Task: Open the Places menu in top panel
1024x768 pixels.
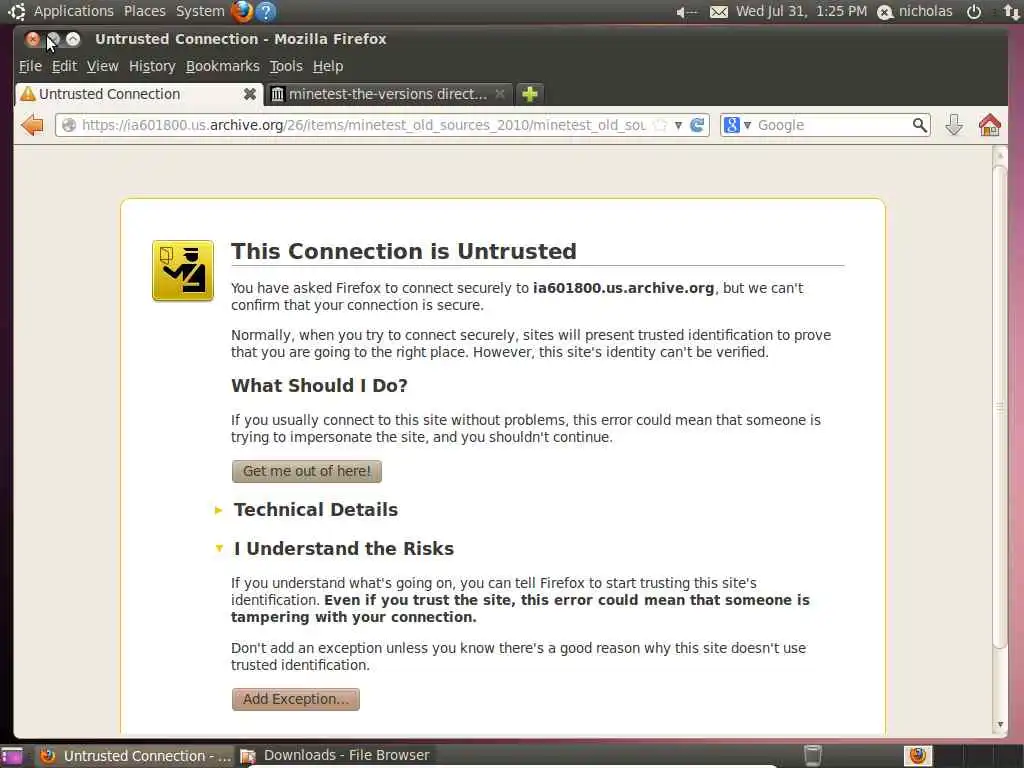Action: coord(144,11)
